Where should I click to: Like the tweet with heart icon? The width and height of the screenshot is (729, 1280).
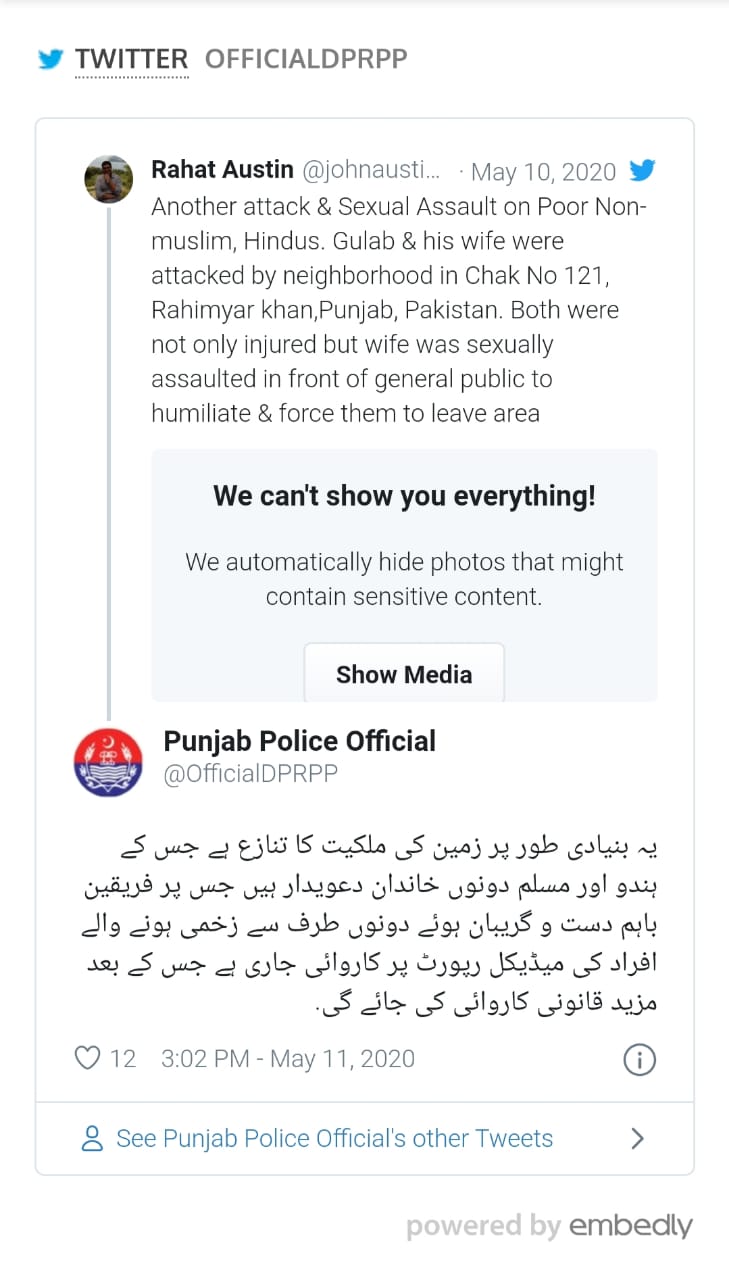tap(88, 1058)
